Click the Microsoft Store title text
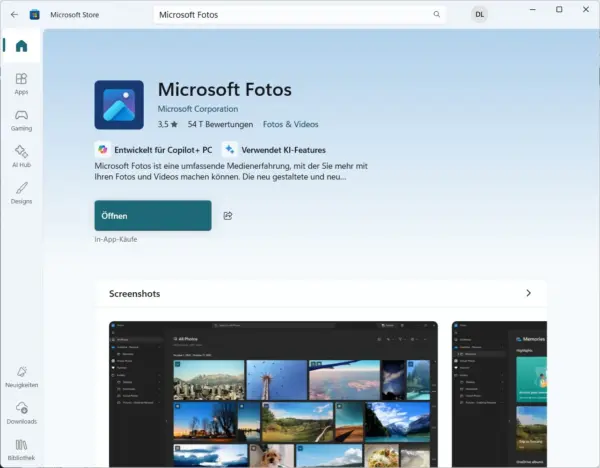 point(75,15)
